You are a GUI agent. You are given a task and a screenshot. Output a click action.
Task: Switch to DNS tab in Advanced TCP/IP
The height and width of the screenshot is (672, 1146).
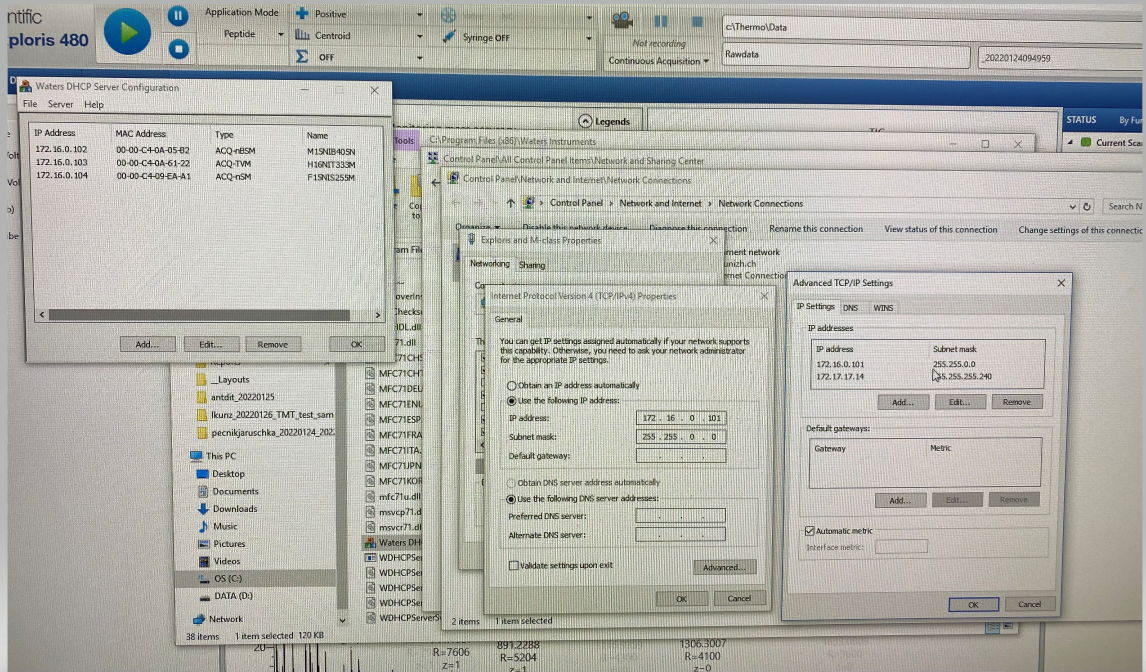point(851,308)
